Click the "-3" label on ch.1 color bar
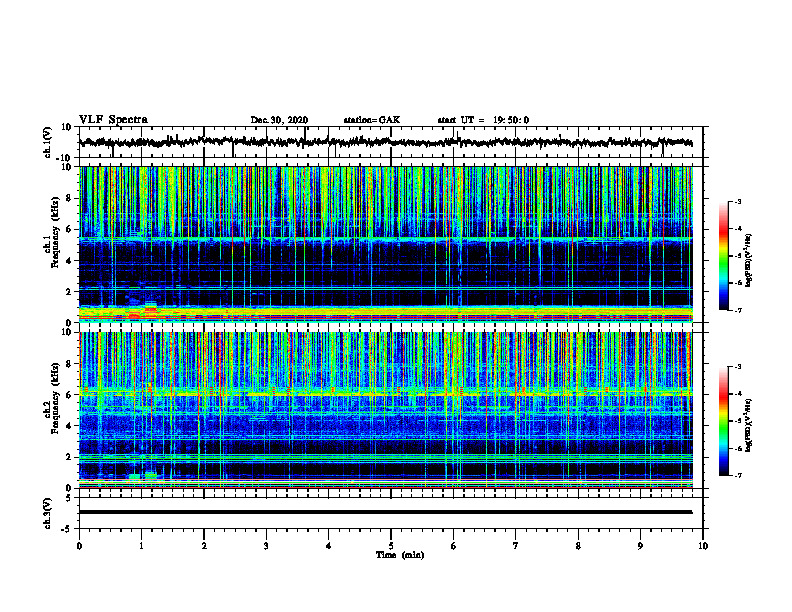 738,201
